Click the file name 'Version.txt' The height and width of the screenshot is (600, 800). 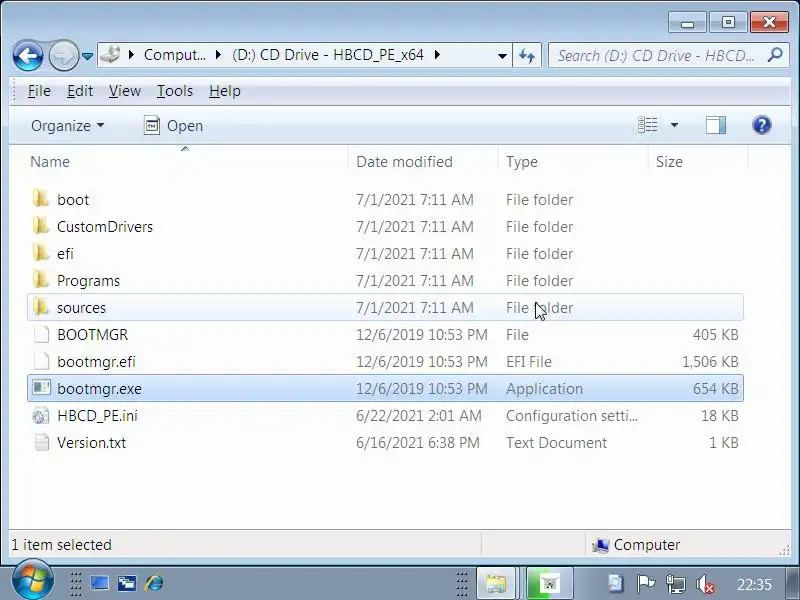coord(91,443)
